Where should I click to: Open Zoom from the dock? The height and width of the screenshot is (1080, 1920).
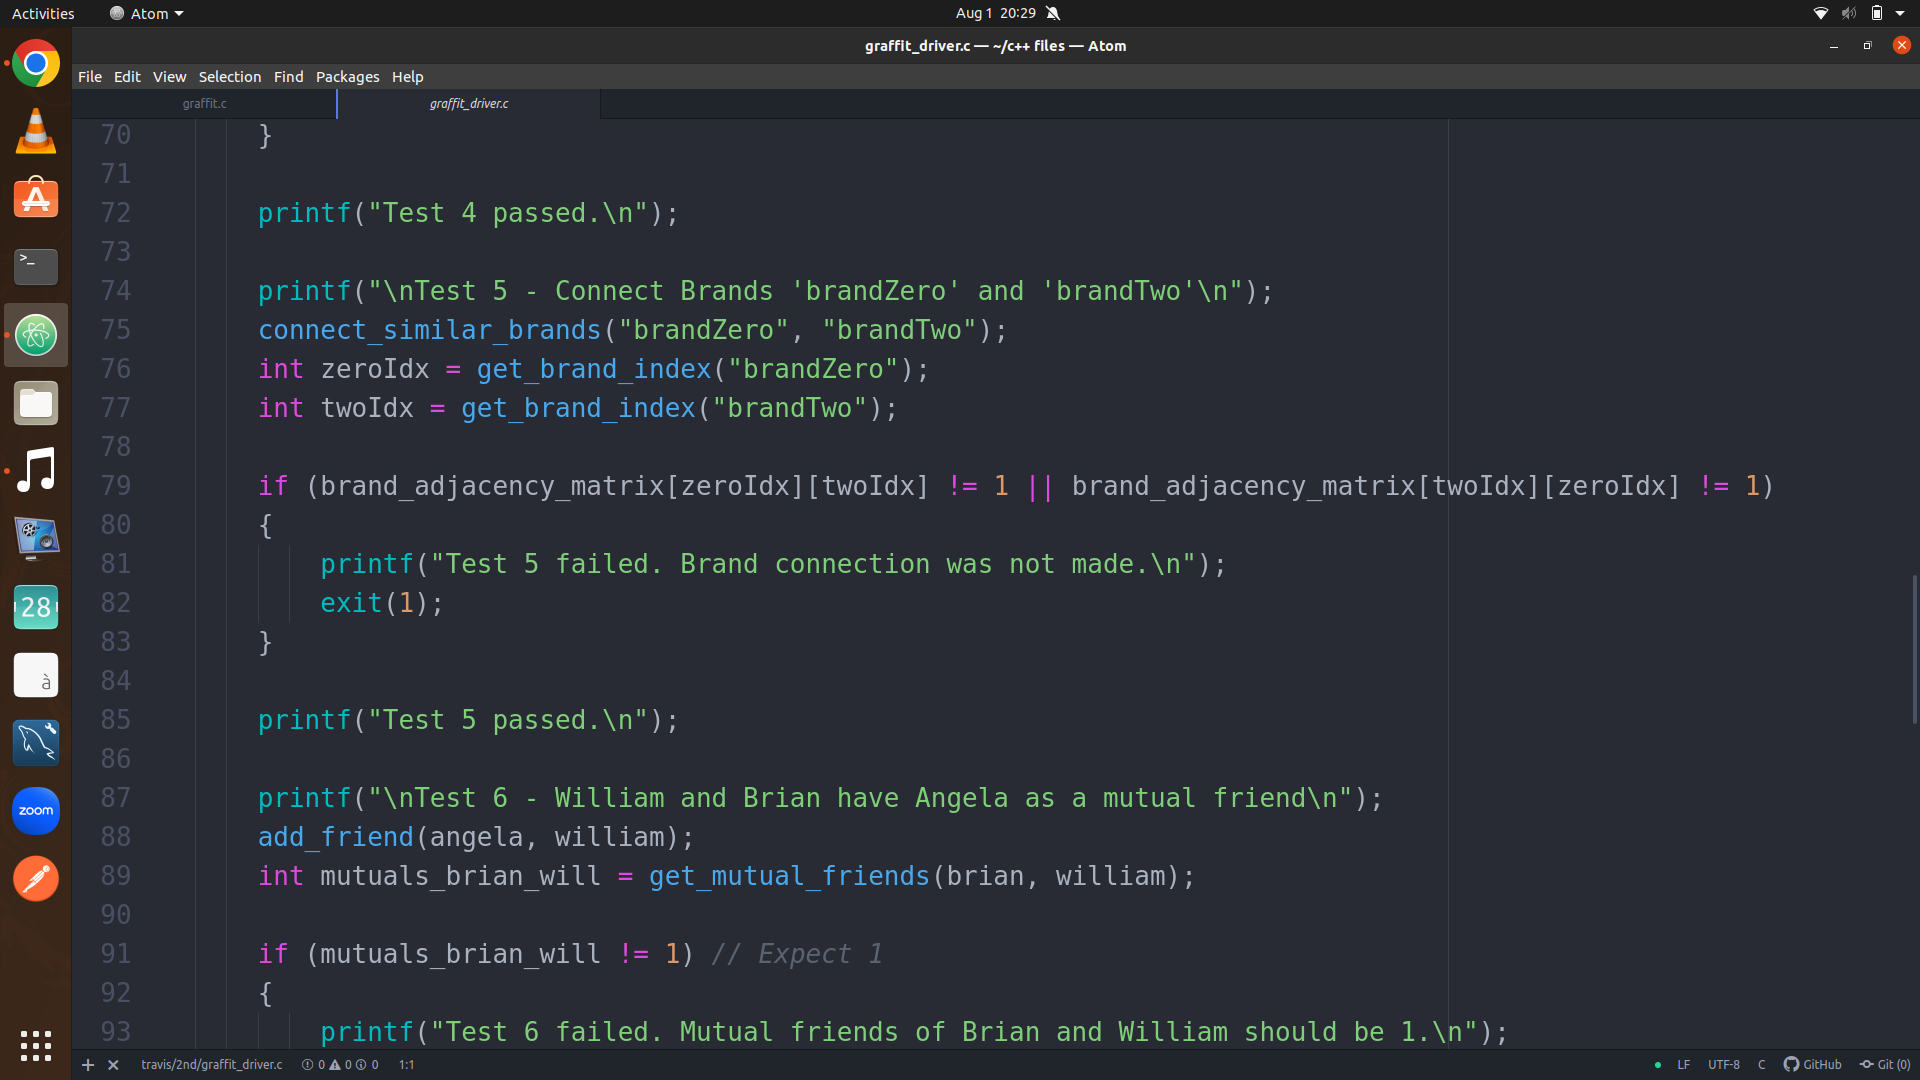(36, 810)
